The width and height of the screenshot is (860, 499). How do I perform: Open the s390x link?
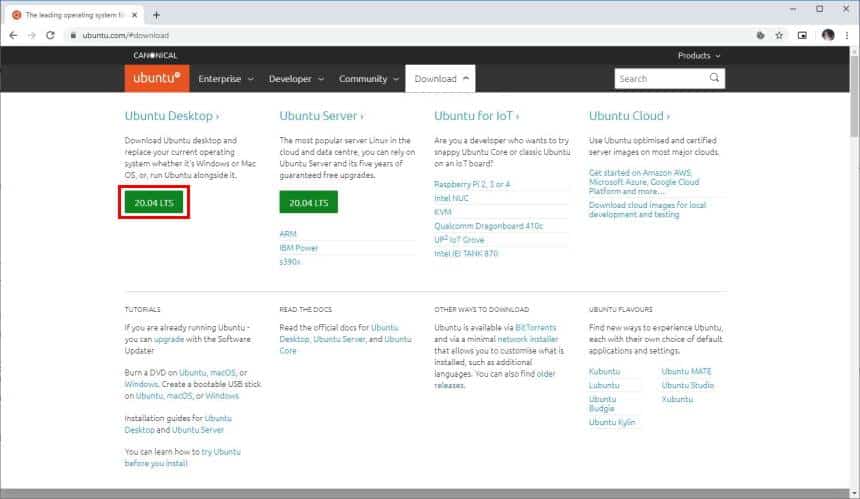(x=290, y=262)
